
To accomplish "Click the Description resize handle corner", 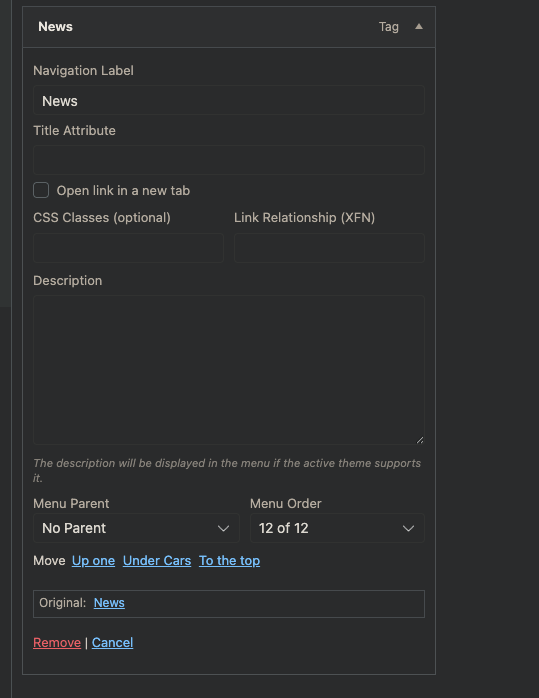I will point(420,440).
